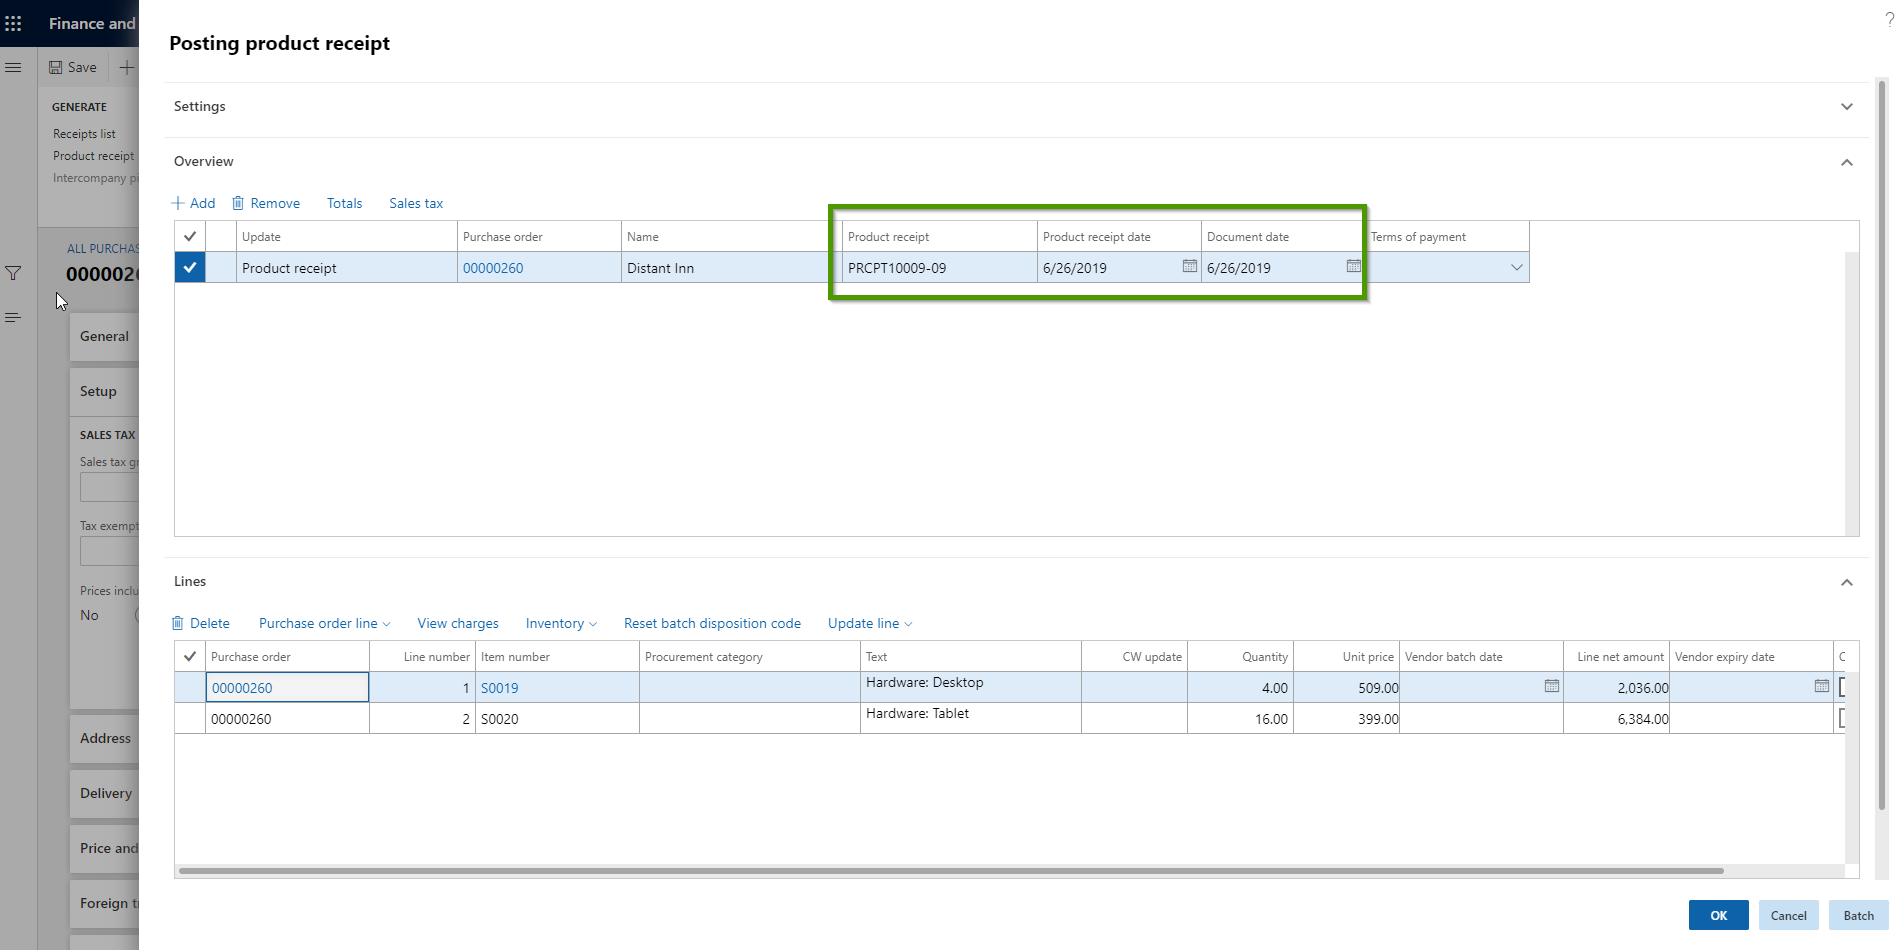The width and height of the screenshot is (1901, 950).
Task: Open the filter funnel icon in sidebar
Action: (x=13, y=273)
